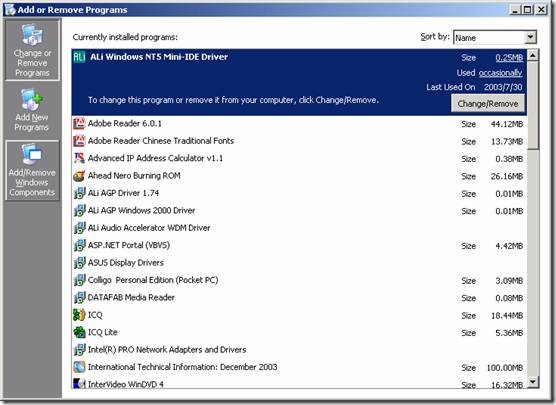Viewport: 556px width, 405px height.
Task: Click the window title bar icon
Action: [10, 10]
